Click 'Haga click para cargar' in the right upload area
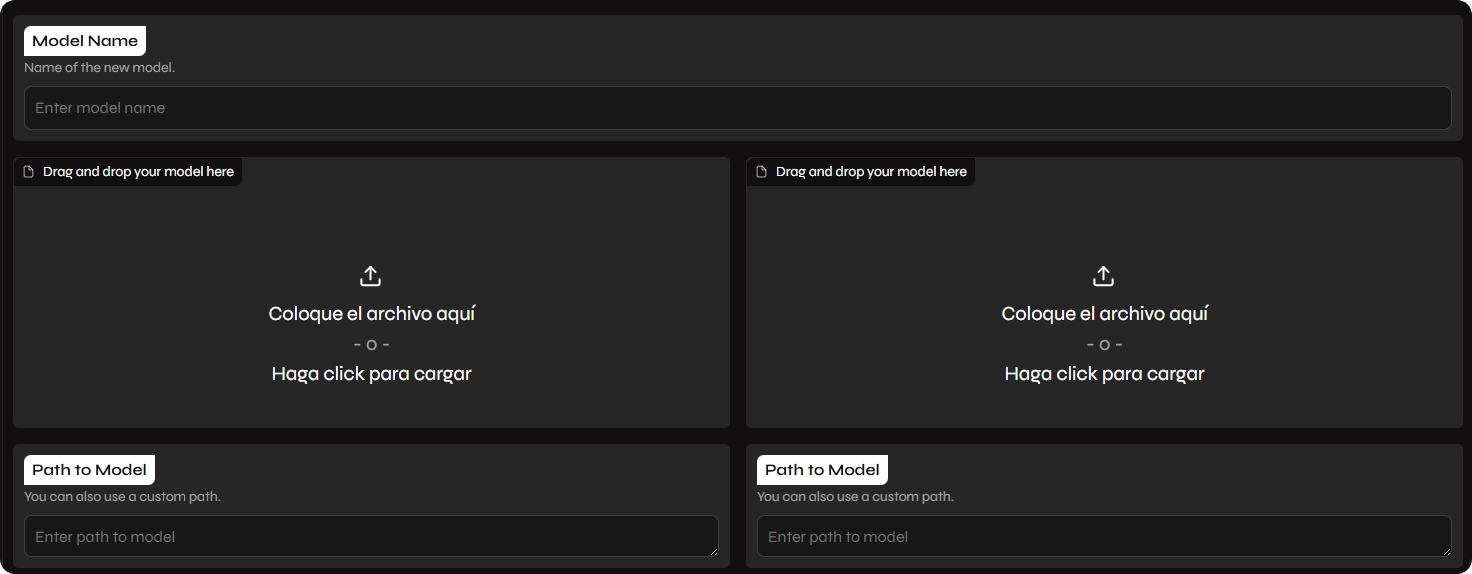Screen dimensions: 1472x574 tap(1104, 374)
